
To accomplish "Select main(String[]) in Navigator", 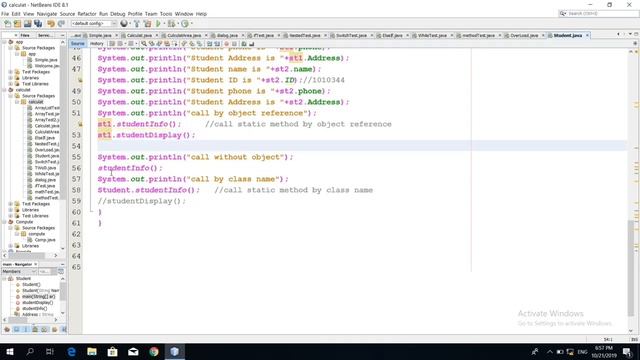I will coord(38,297).
